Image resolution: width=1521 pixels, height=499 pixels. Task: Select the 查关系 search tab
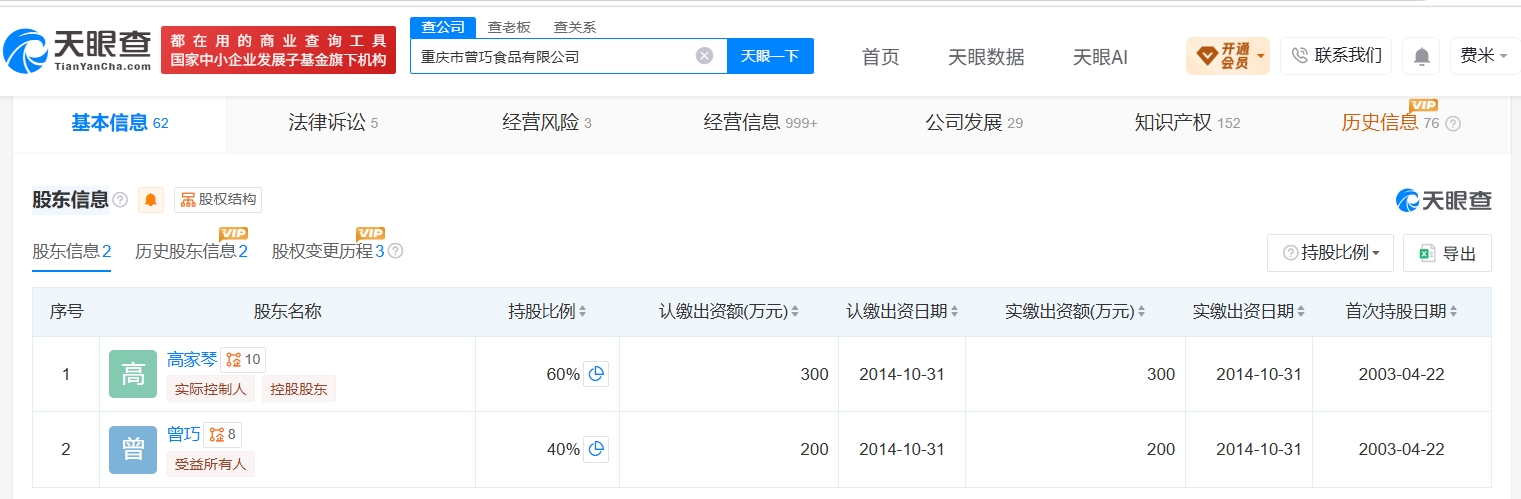coord(575,27)
